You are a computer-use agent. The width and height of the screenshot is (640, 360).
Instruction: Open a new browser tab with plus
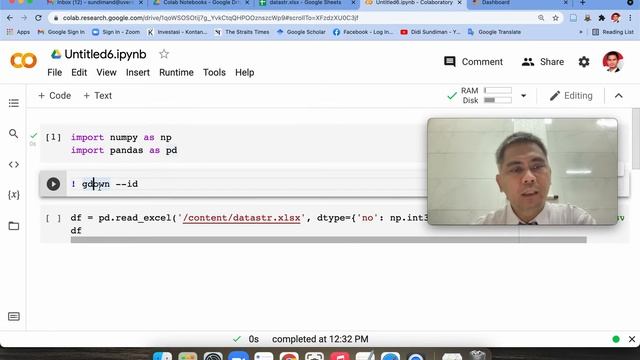[582, 3]
